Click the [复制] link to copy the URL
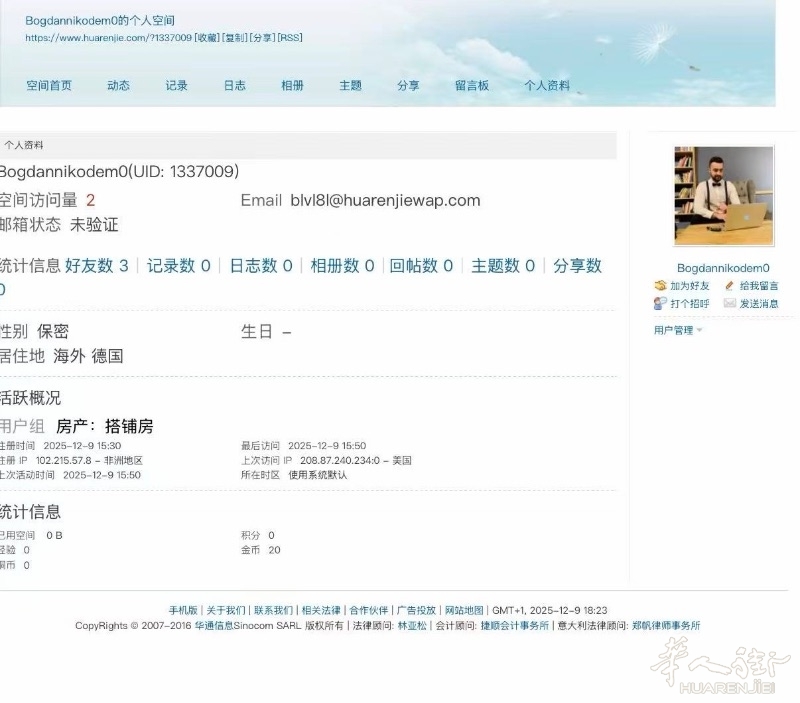This screenshot has width=800, height=703. [x=236, y=38]
